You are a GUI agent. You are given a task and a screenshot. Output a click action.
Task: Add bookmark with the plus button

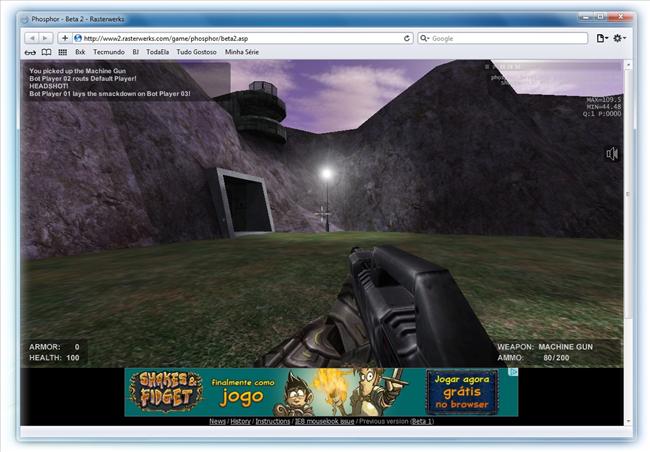point(64,38)
